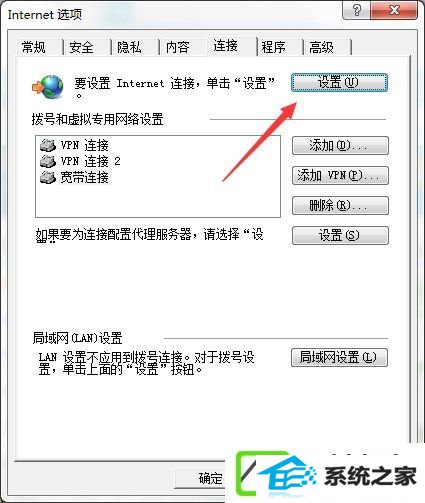The image size is (425, 503).
Task: Click the 添加(D)... button
Action: pyautogui.click(x=340, y=145)
